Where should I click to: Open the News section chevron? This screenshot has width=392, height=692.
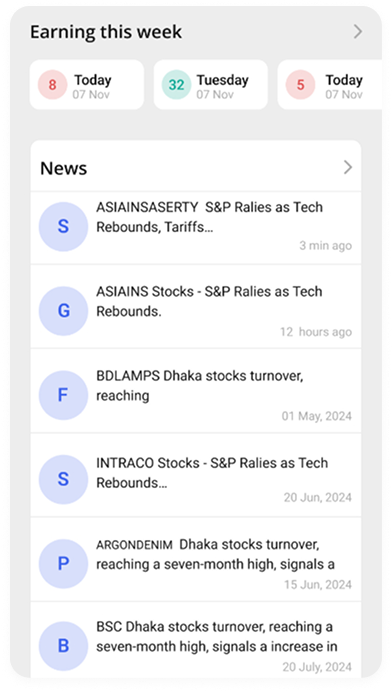[348, 167]
